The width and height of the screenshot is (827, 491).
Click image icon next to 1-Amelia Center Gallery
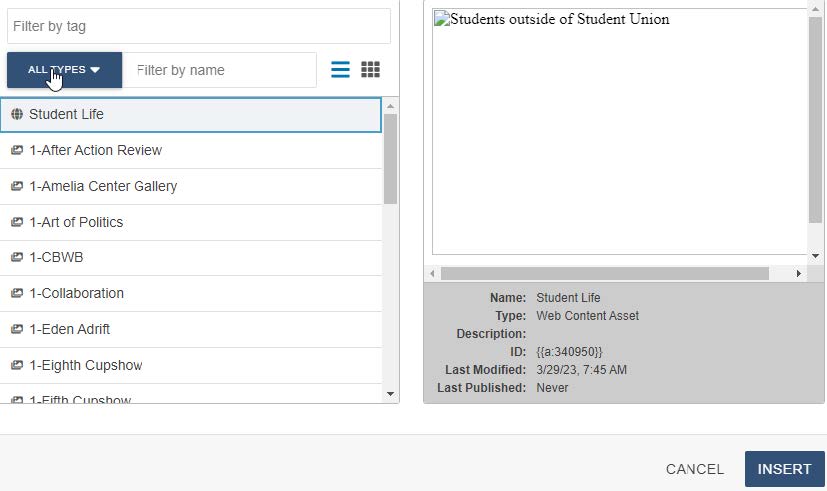click(17, 187)
